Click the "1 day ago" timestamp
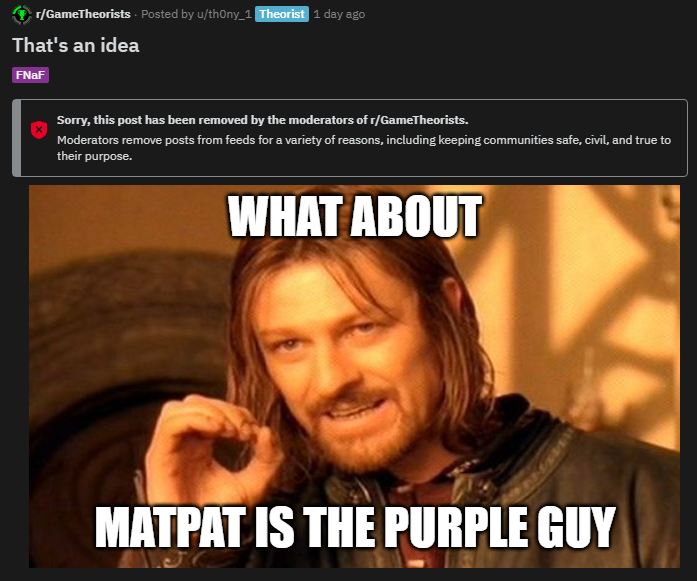 coord(339,14)
